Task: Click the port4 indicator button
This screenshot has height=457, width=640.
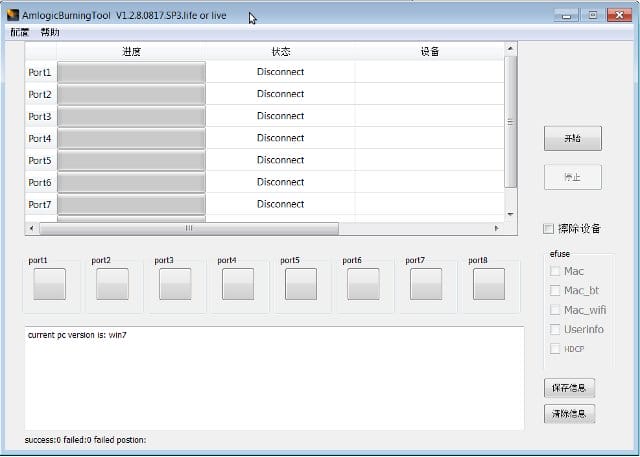Action: coord(238,284)
